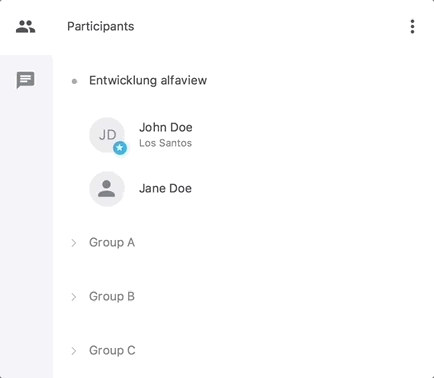
Task: Click the Participants panel title
Action: tap(101, 26)
